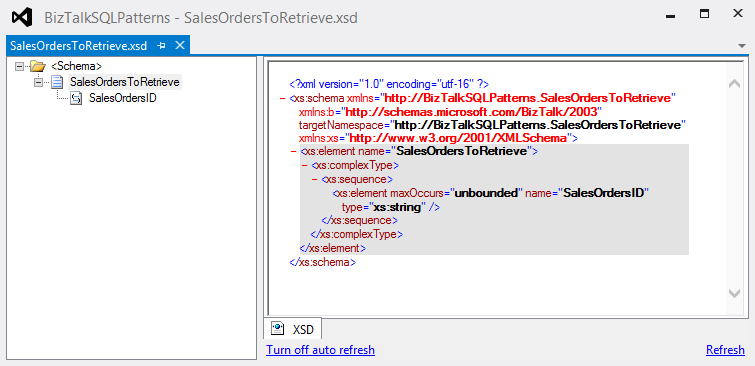755x366 pixels.
Task: Maximize the Visual Studio window
Action: (704, 14)
